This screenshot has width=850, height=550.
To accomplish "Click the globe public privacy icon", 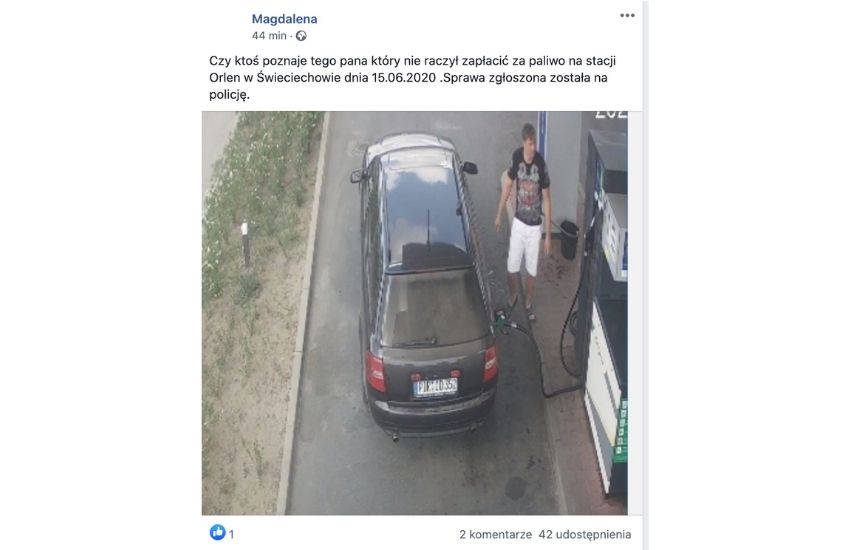I will pos(301,36).
